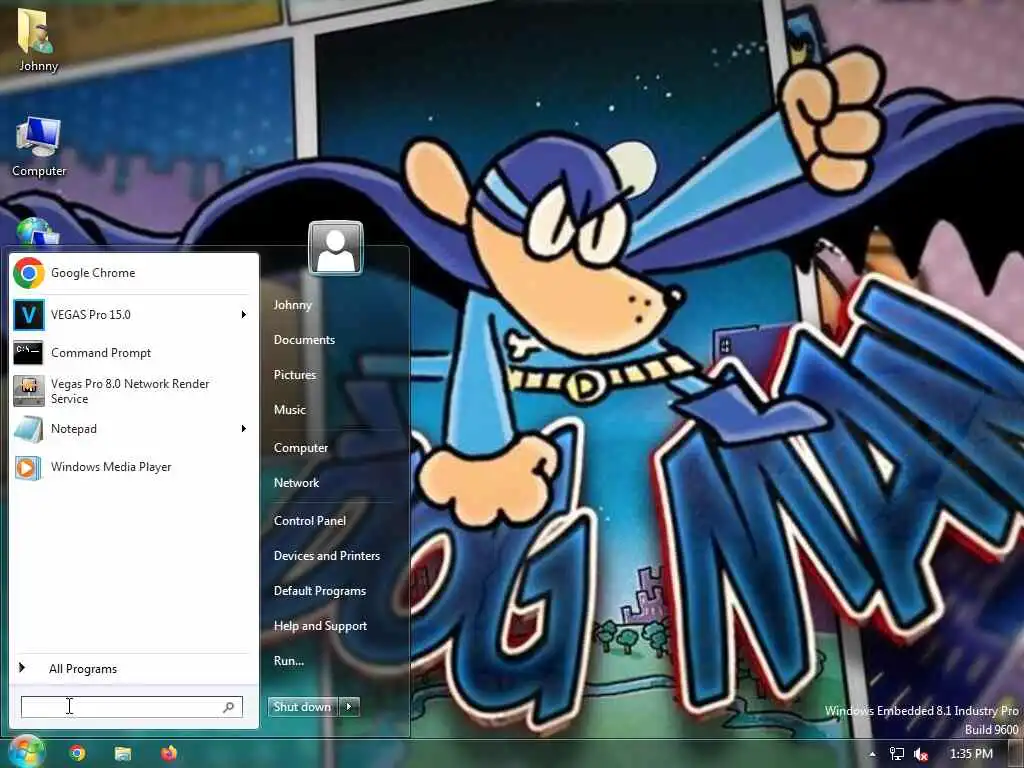Open Devices and Printers

point(327,556)
